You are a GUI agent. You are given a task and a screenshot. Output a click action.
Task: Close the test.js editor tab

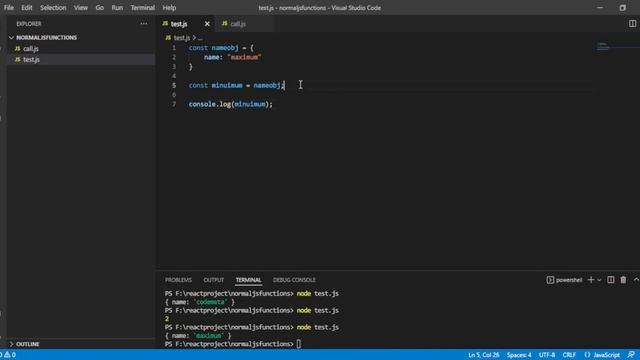(x=207, y=24)
